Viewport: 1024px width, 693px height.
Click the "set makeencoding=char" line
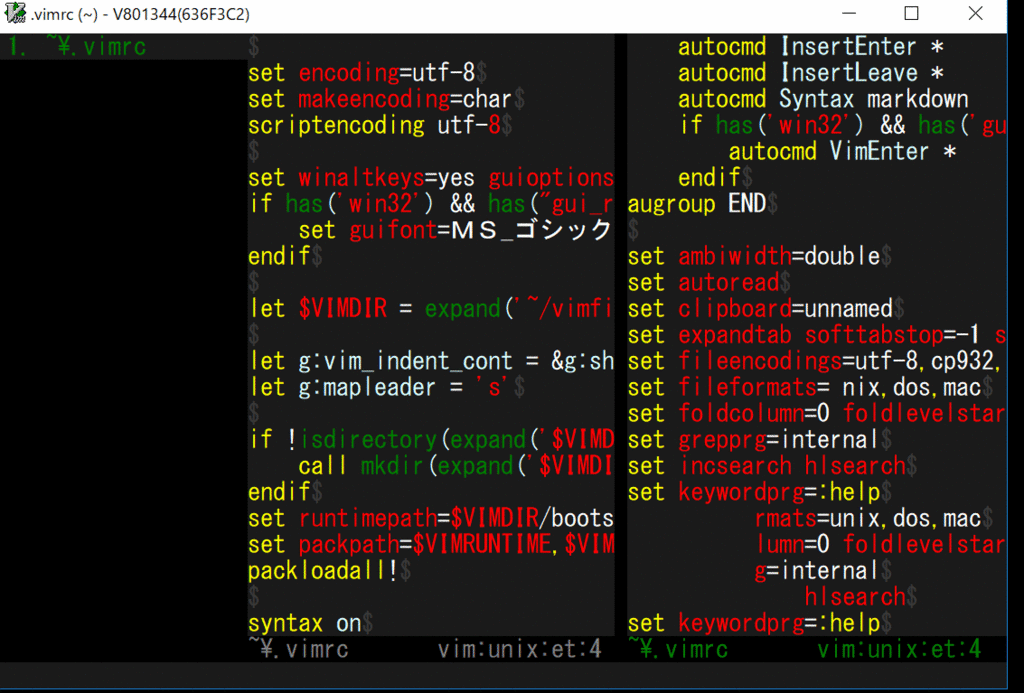point(387,99)
